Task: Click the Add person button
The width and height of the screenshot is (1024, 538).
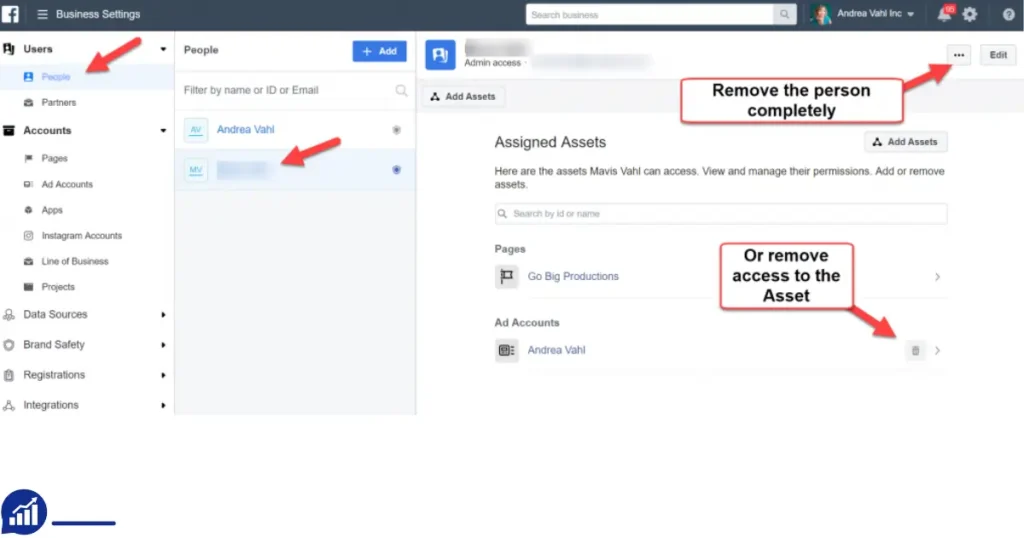Action: point(379,51)
